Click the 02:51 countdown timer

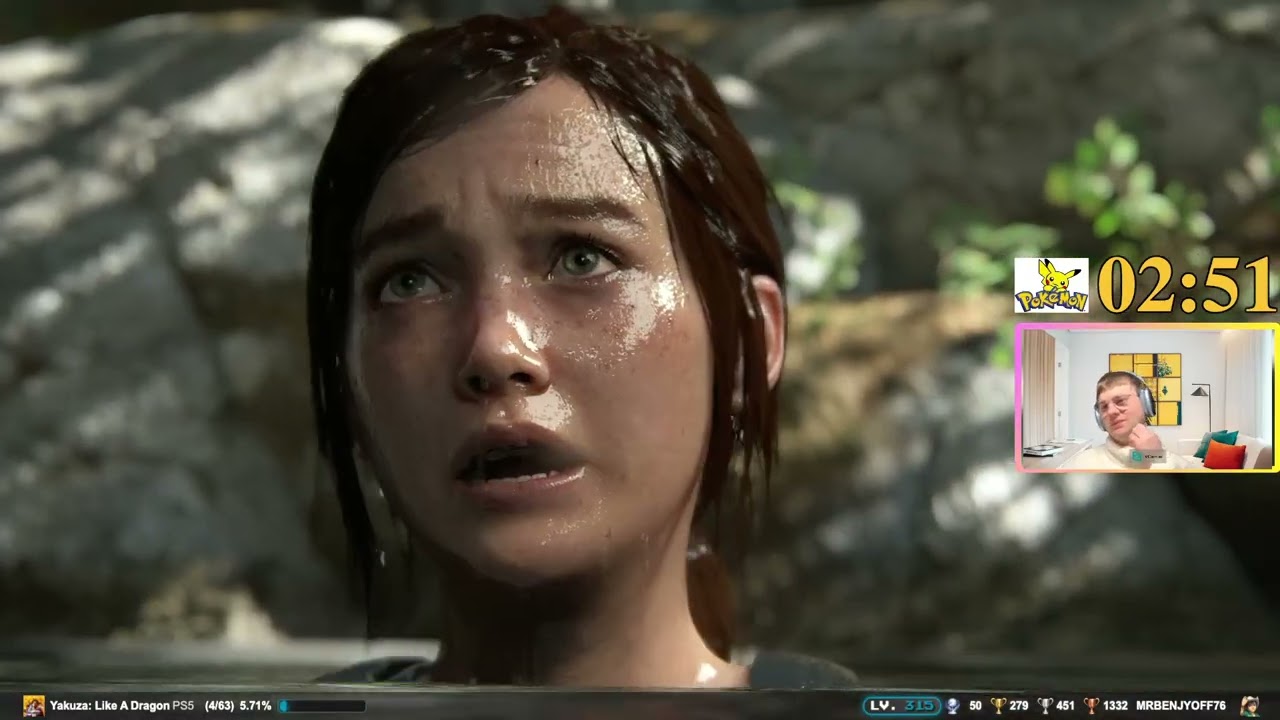coord(1185,286)
